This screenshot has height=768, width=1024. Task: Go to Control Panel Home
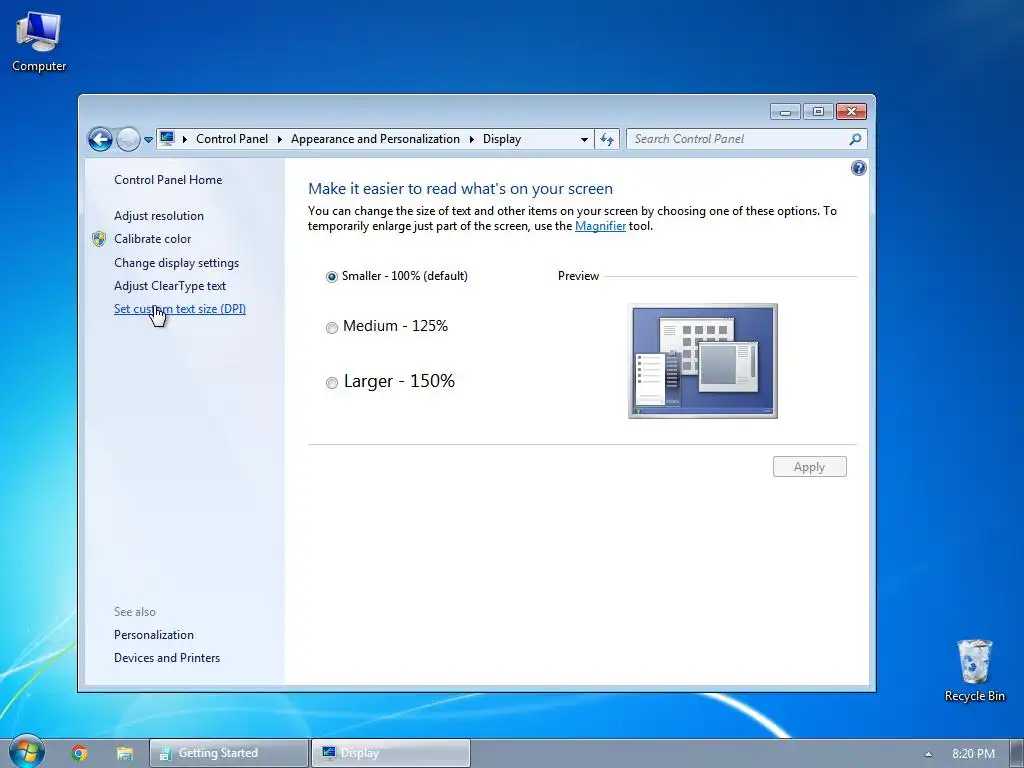point(168,180)
